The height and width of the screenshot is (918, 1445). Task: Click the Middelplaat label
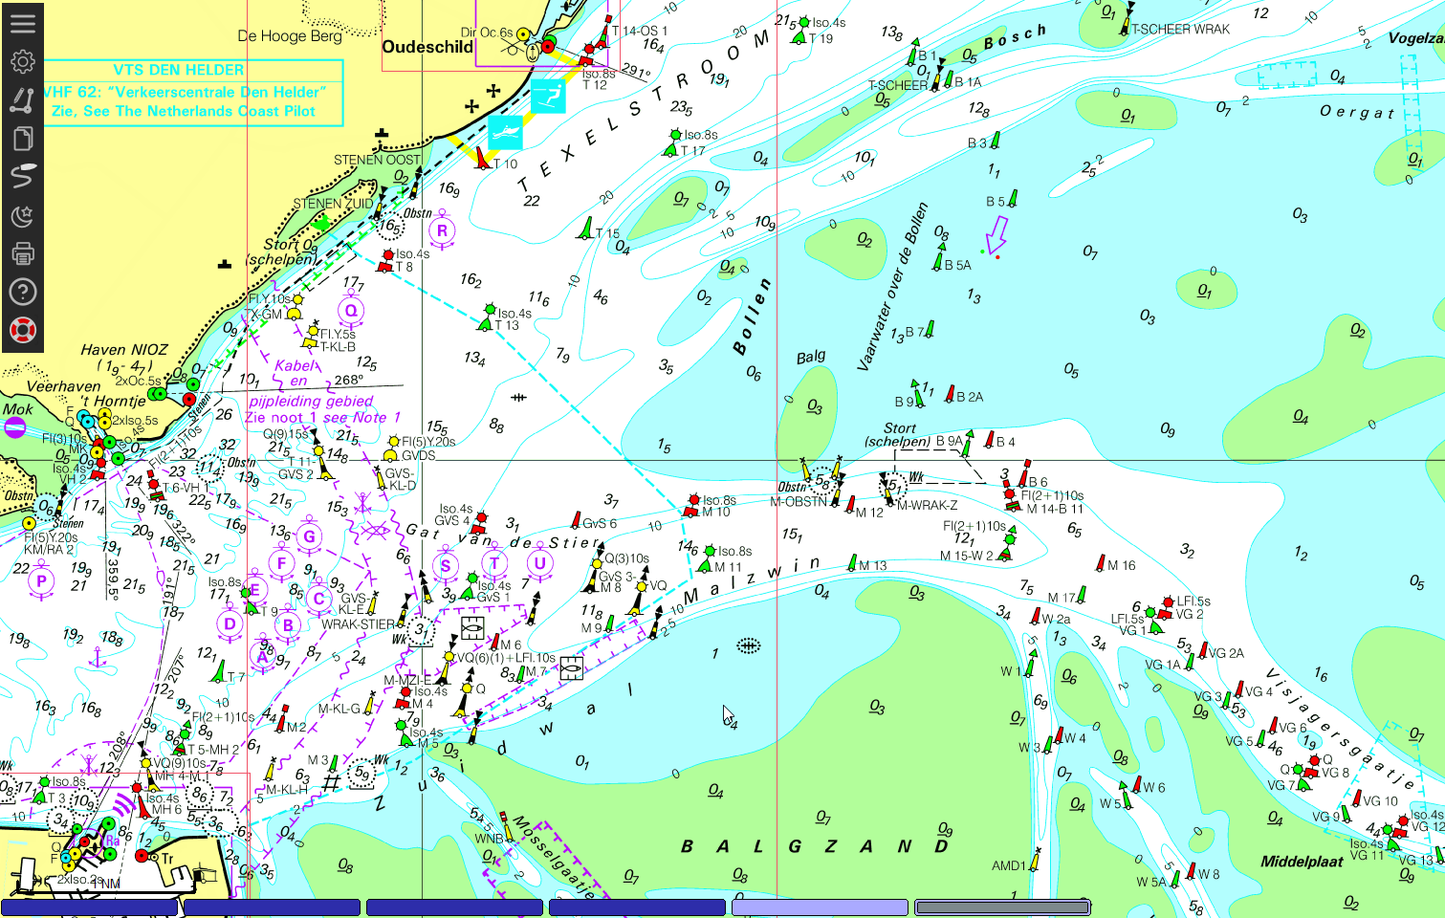pos(1302,861)
